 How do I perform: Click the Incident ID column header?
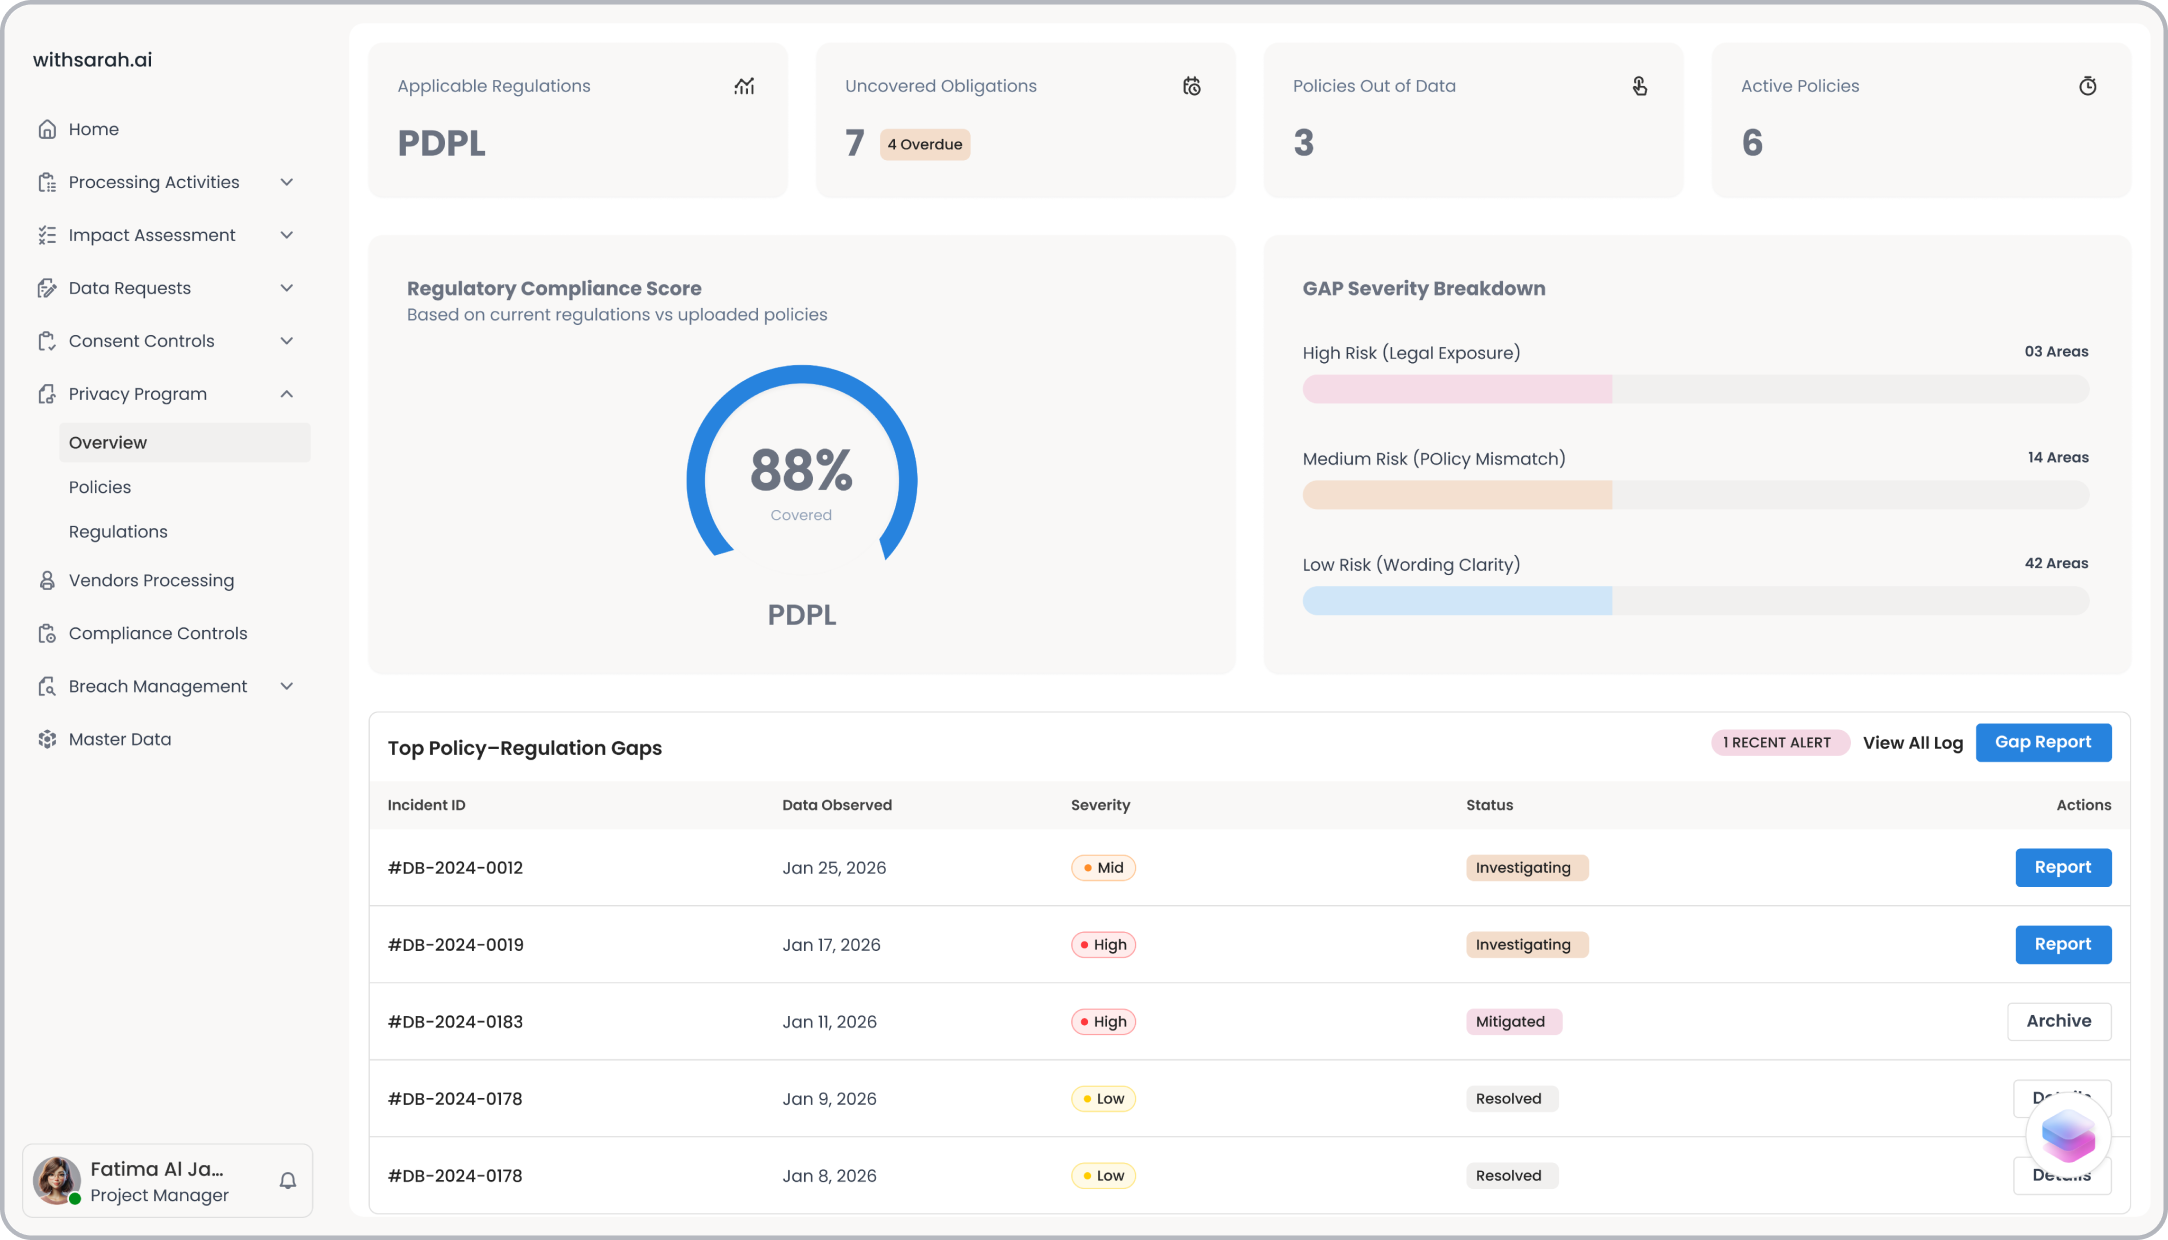(426, 805)
